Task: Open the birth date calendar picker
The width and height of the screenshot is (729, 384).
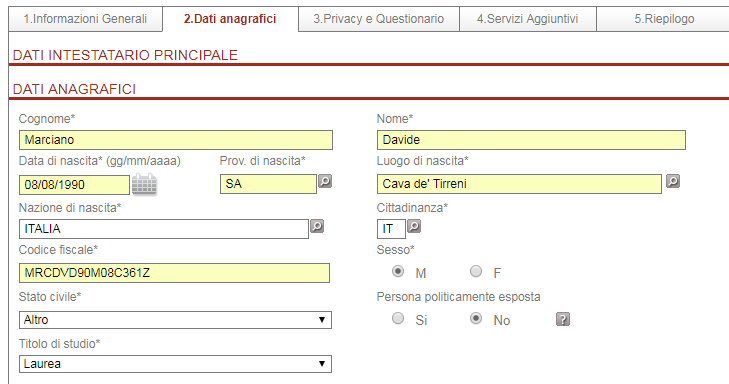Action: pyautogui.click(x=144, y=184)
